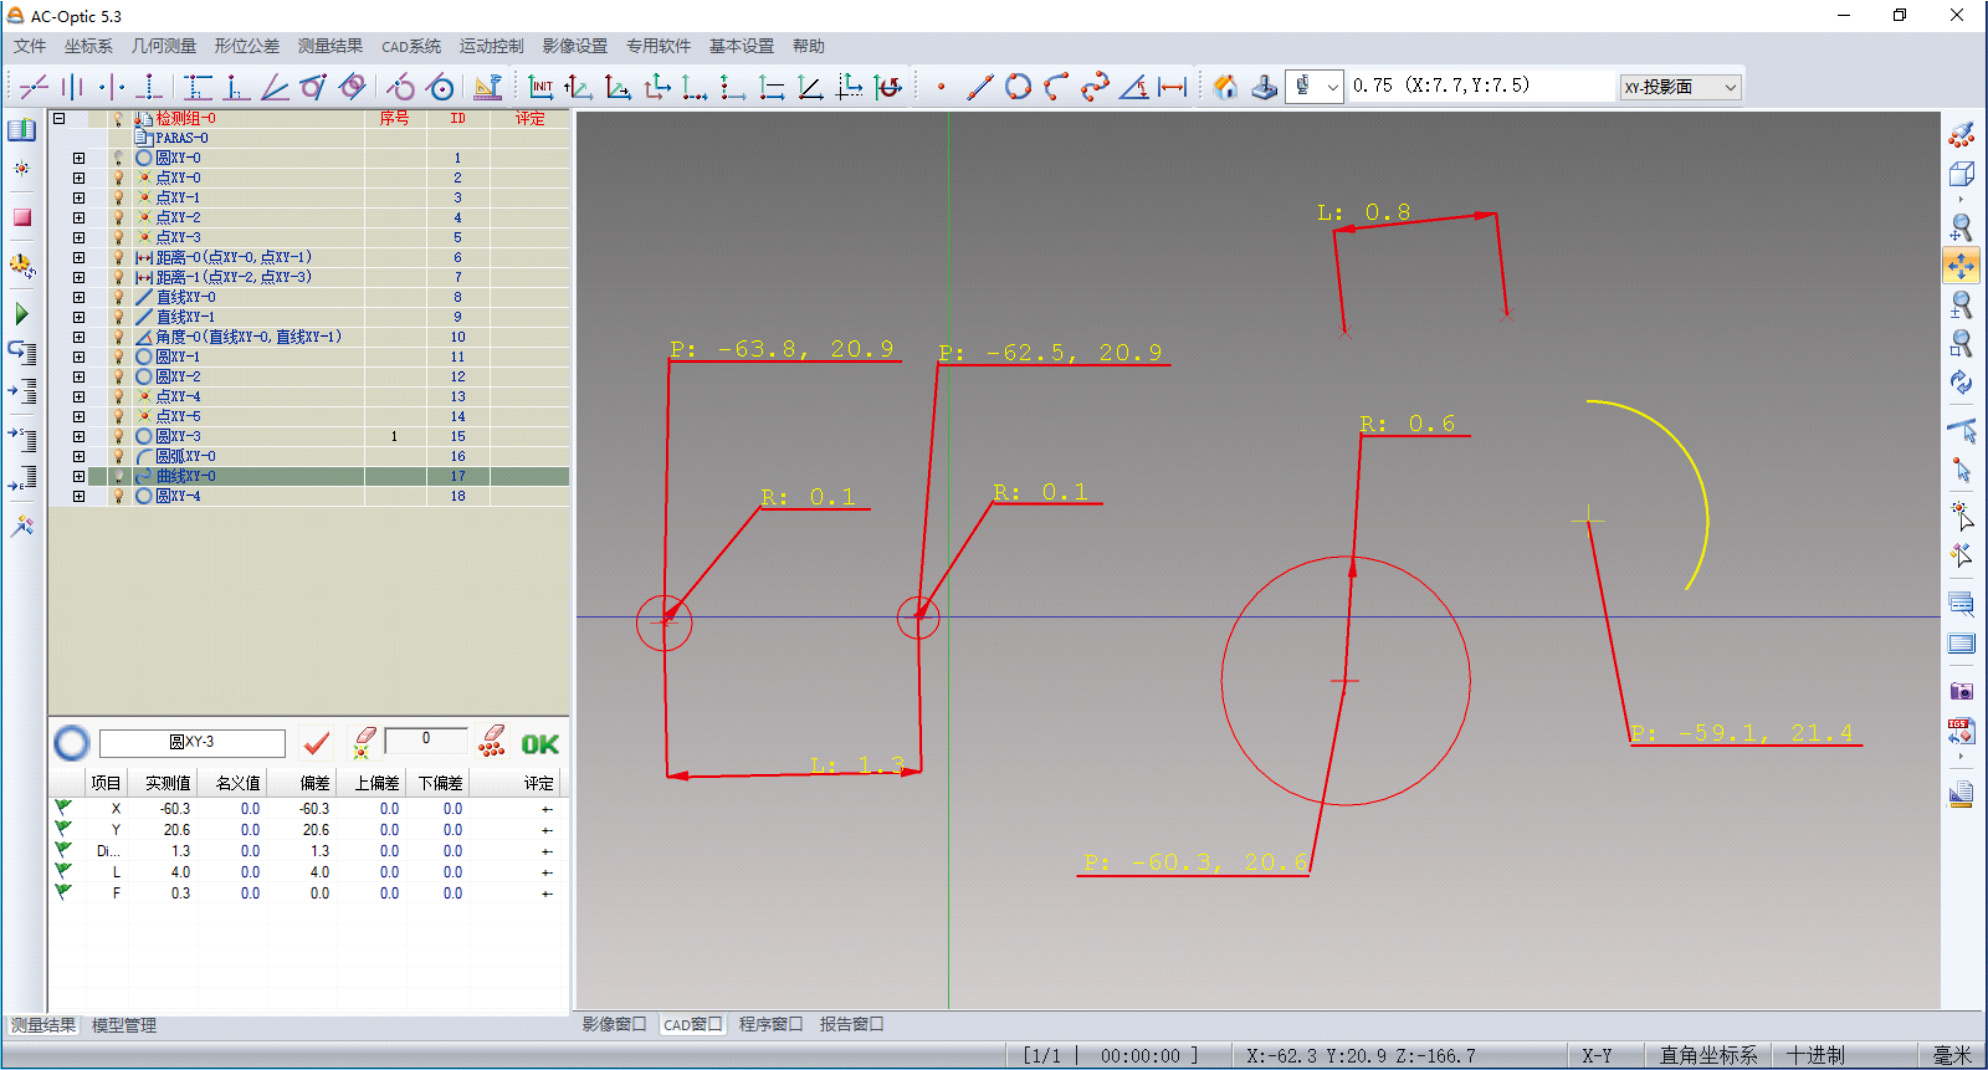Screen dimensions: 1988x1070
Task: Open the 几何测量 menu
Action: pos(164,46)
